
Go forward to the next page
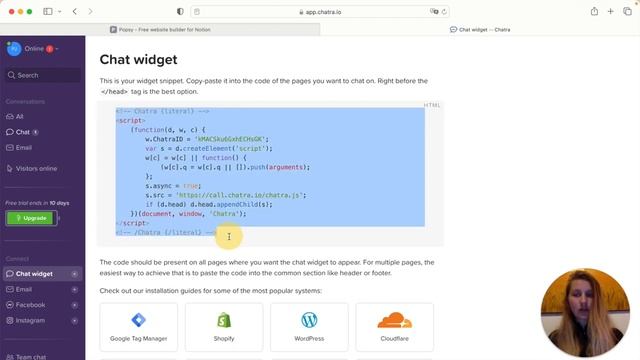pos(90,11)
